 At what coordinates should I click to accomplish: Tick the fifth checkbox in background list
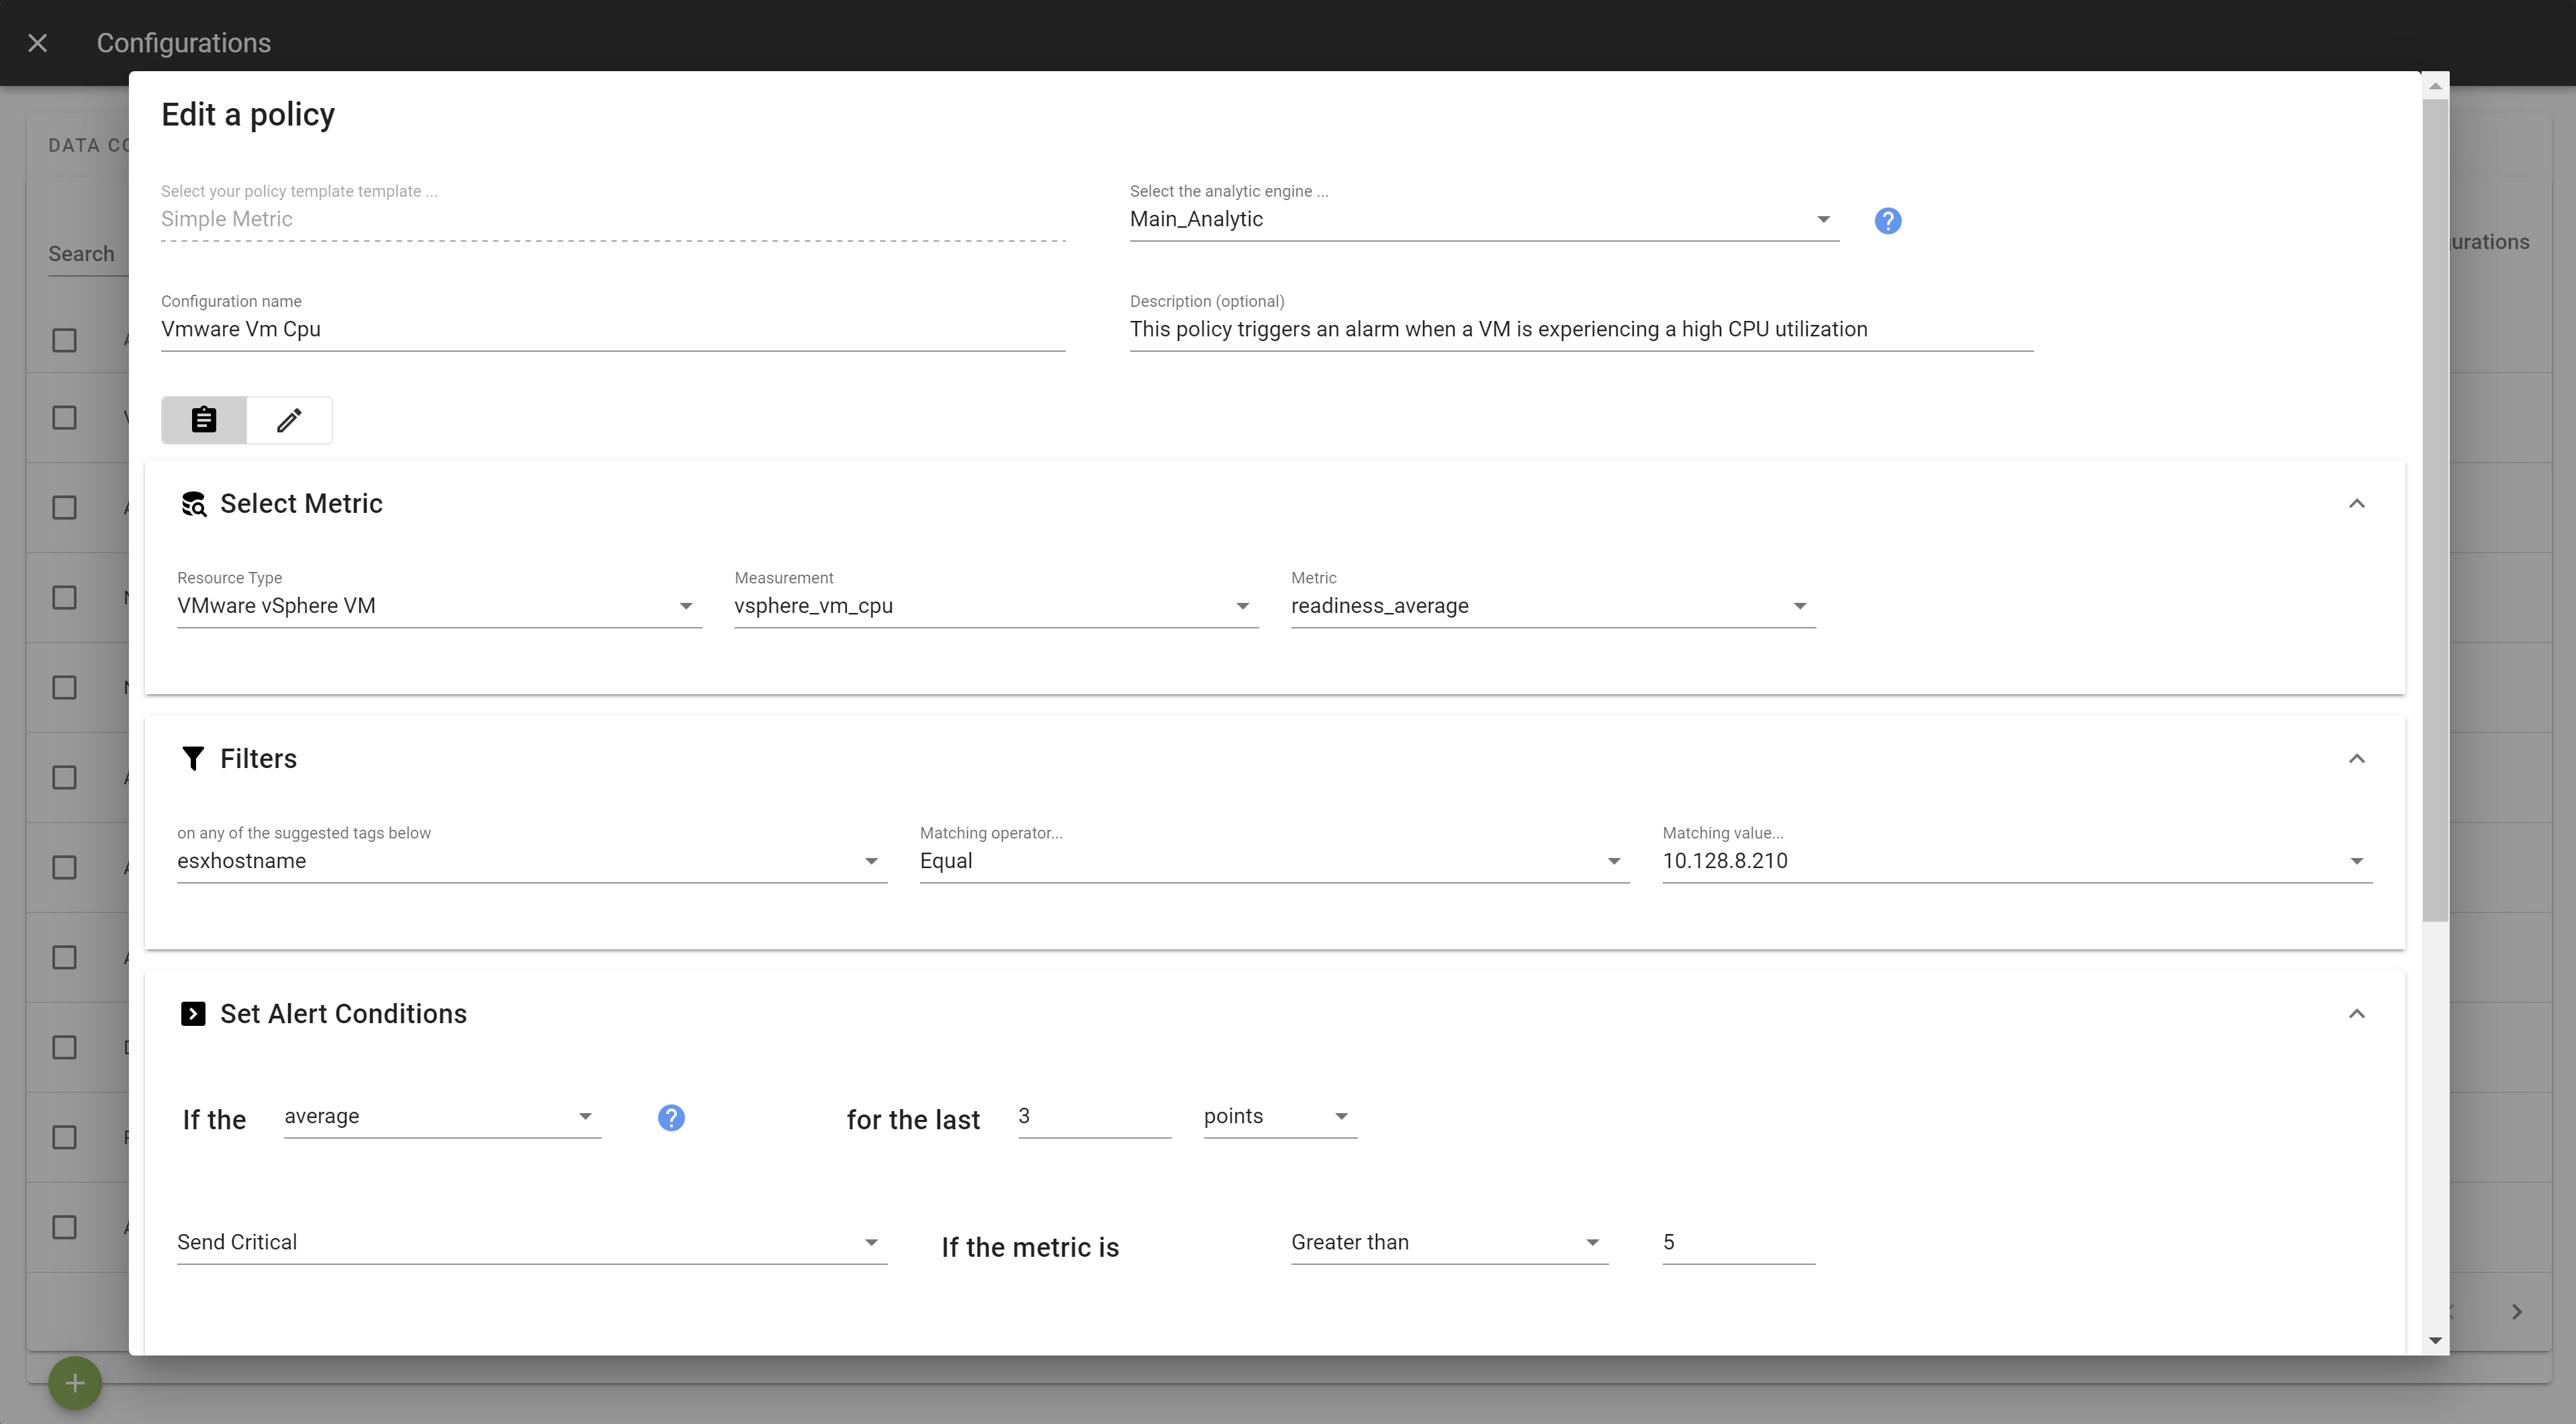click(64, 688)
